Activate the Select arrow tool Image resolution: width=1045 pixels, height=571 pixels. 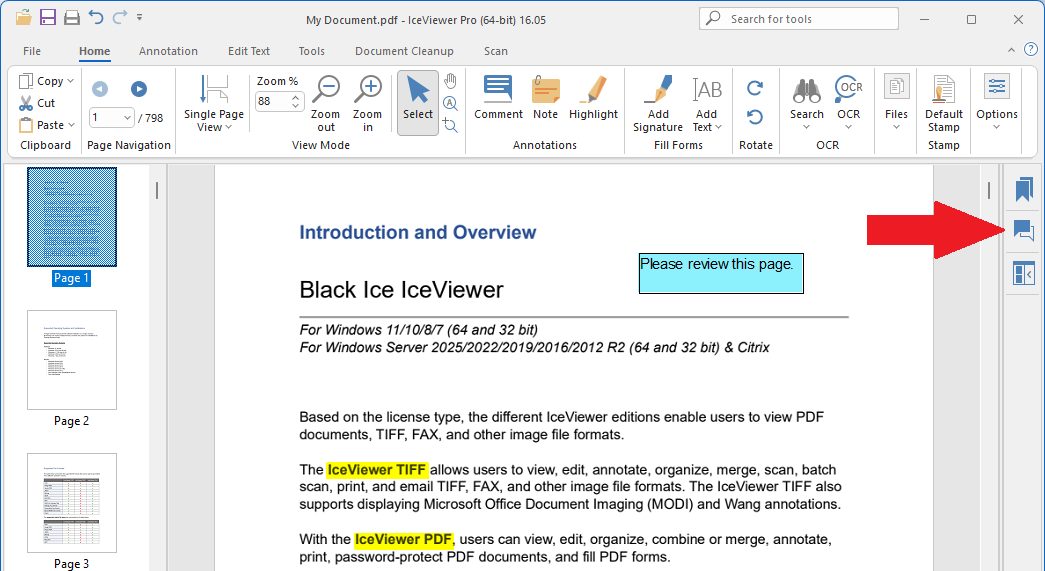tap(418, 103)
